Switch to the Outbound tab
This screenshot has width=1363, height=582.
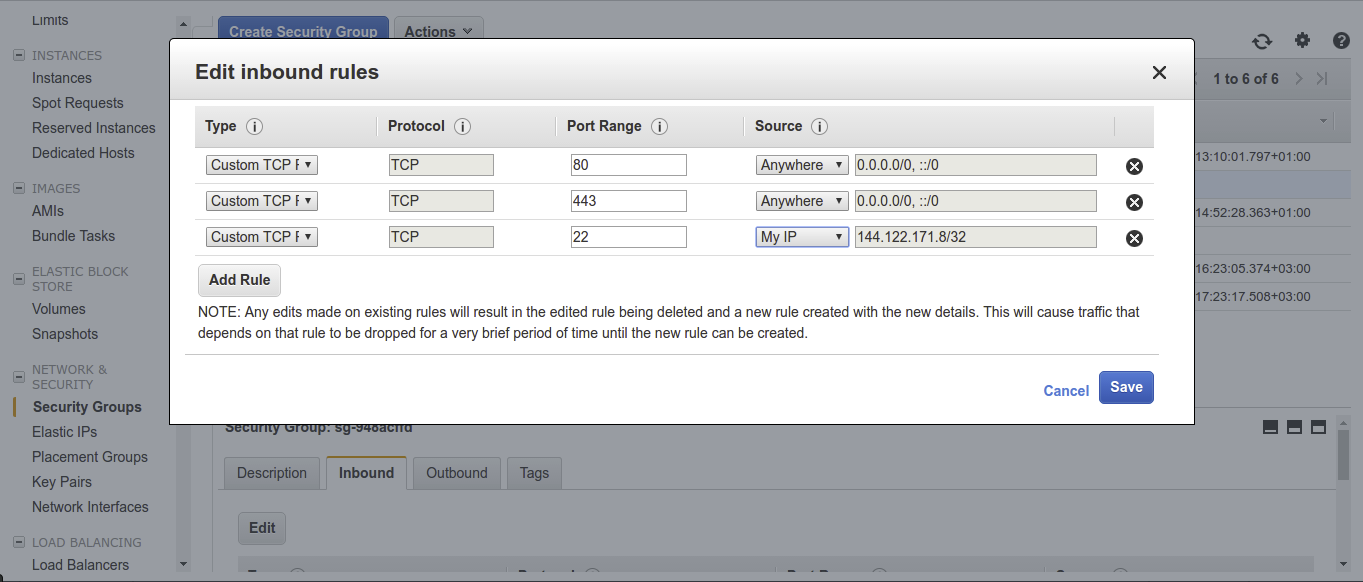pos(456,473)
